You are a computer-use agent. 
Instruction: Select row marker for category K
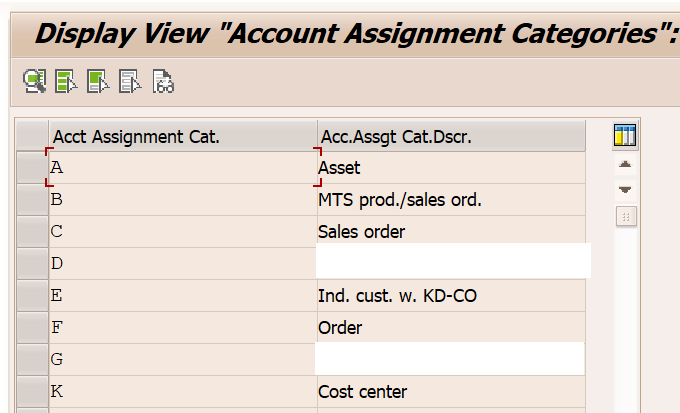(x=33, y=392)
